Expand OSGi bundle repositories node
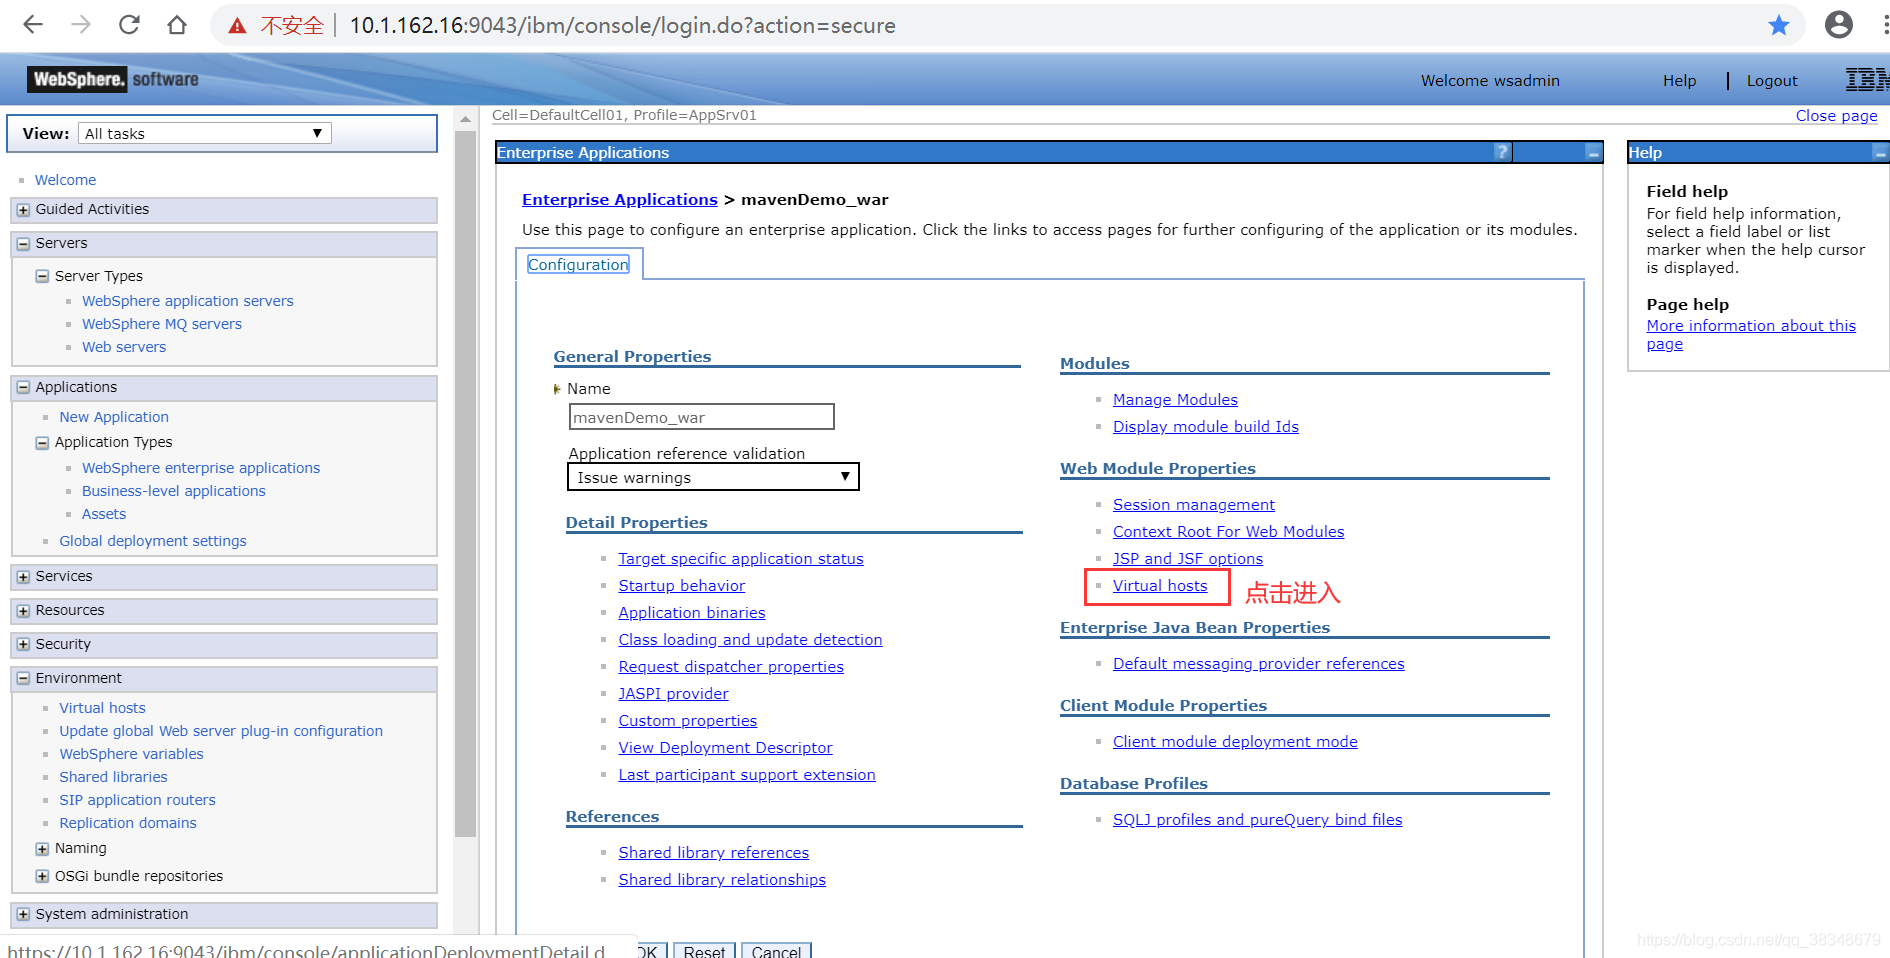The height and width of the screenshot is (958, 1890). 42,876
